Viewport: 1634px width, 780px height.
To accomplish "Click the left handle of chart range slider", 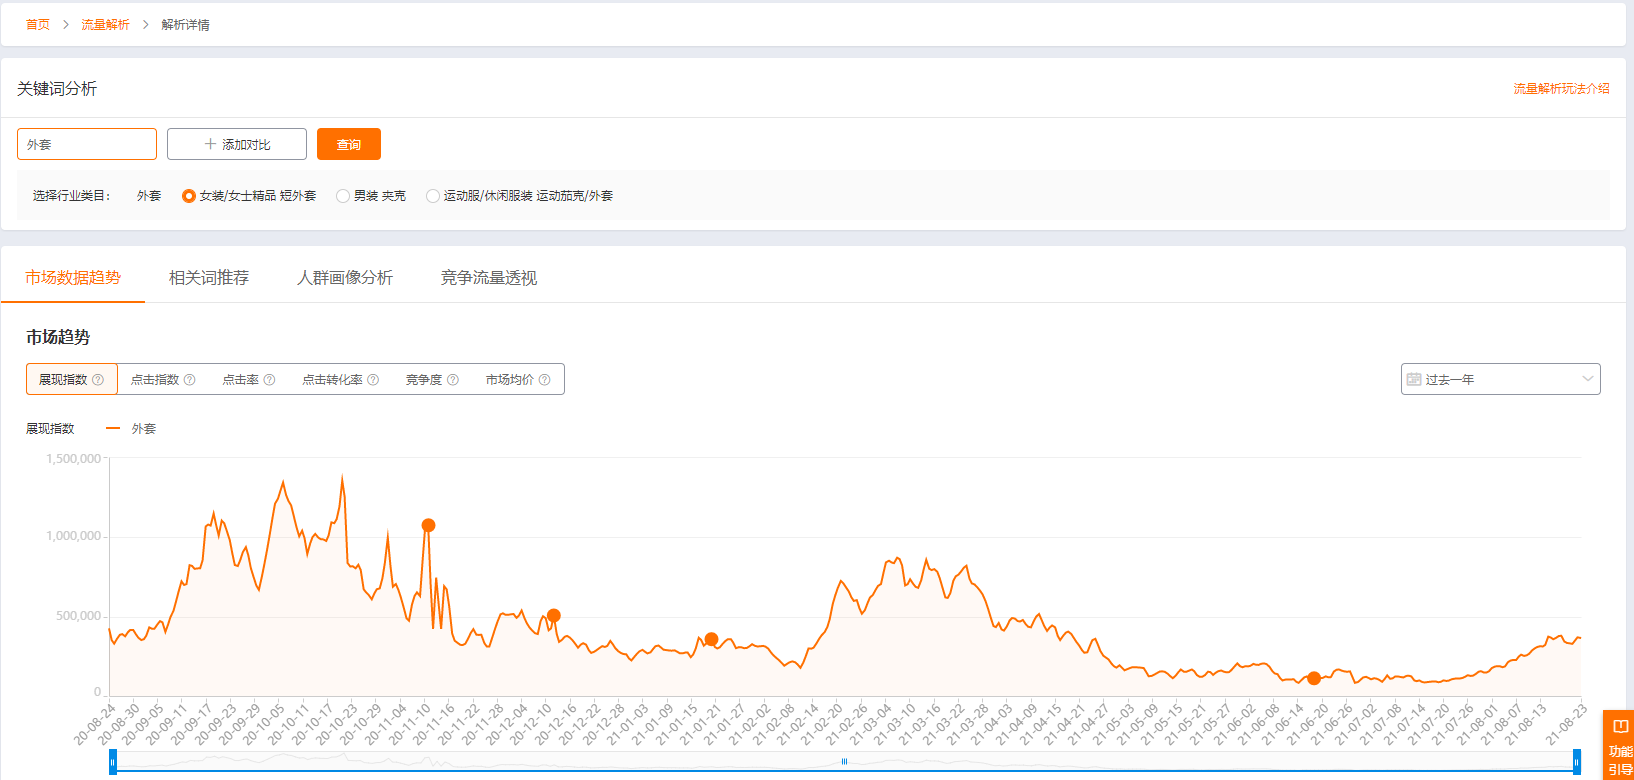I will tap(113, 762).
